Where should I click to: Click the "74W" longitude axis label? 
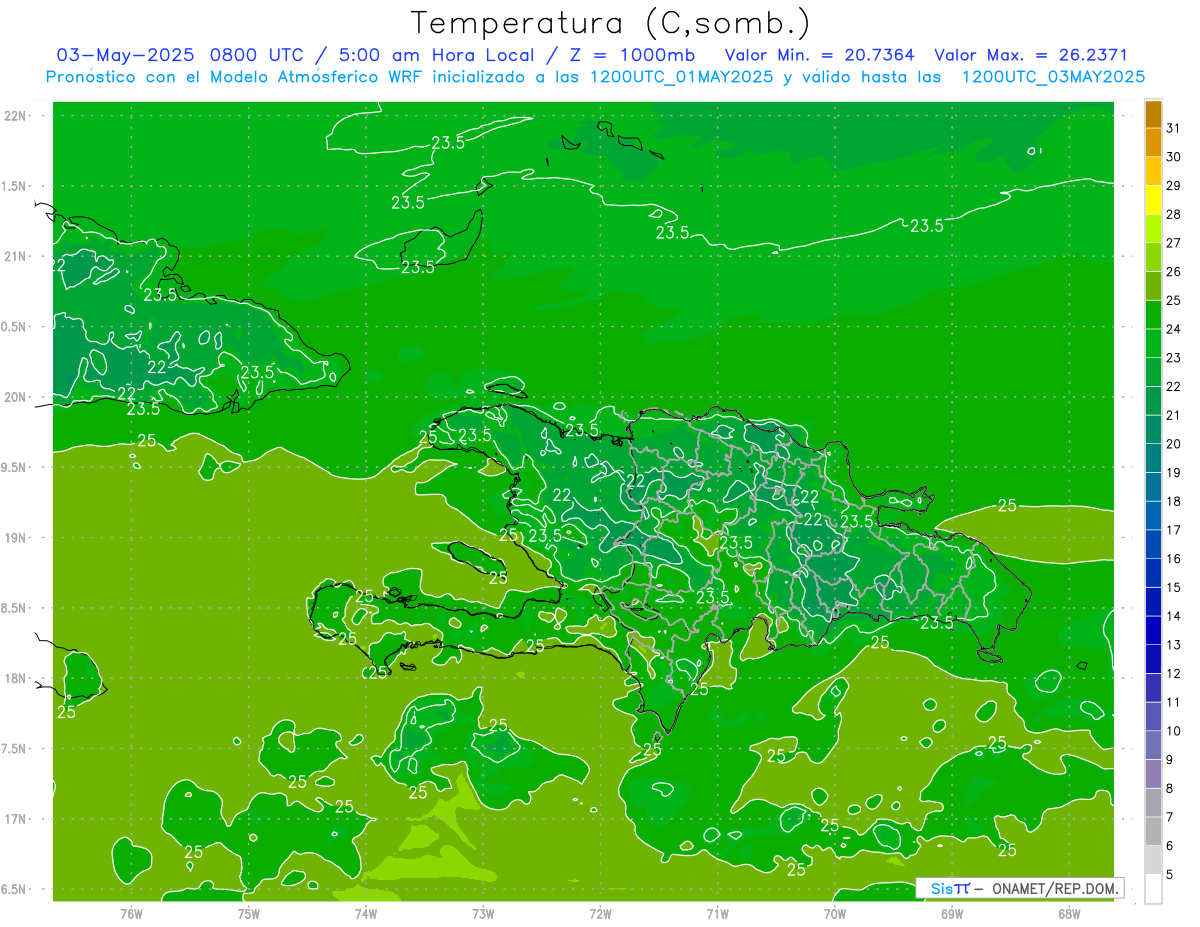click(x=366, y=914)
